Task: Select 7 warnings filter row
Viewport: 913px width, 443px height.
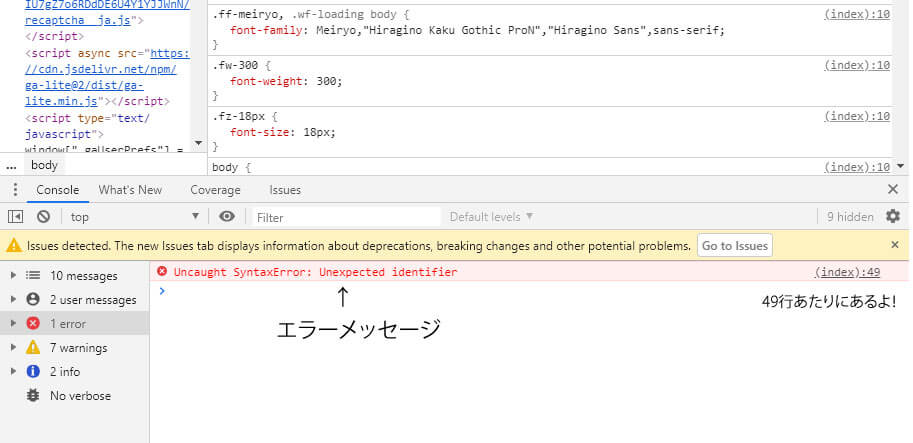Action: pos(75,348)
